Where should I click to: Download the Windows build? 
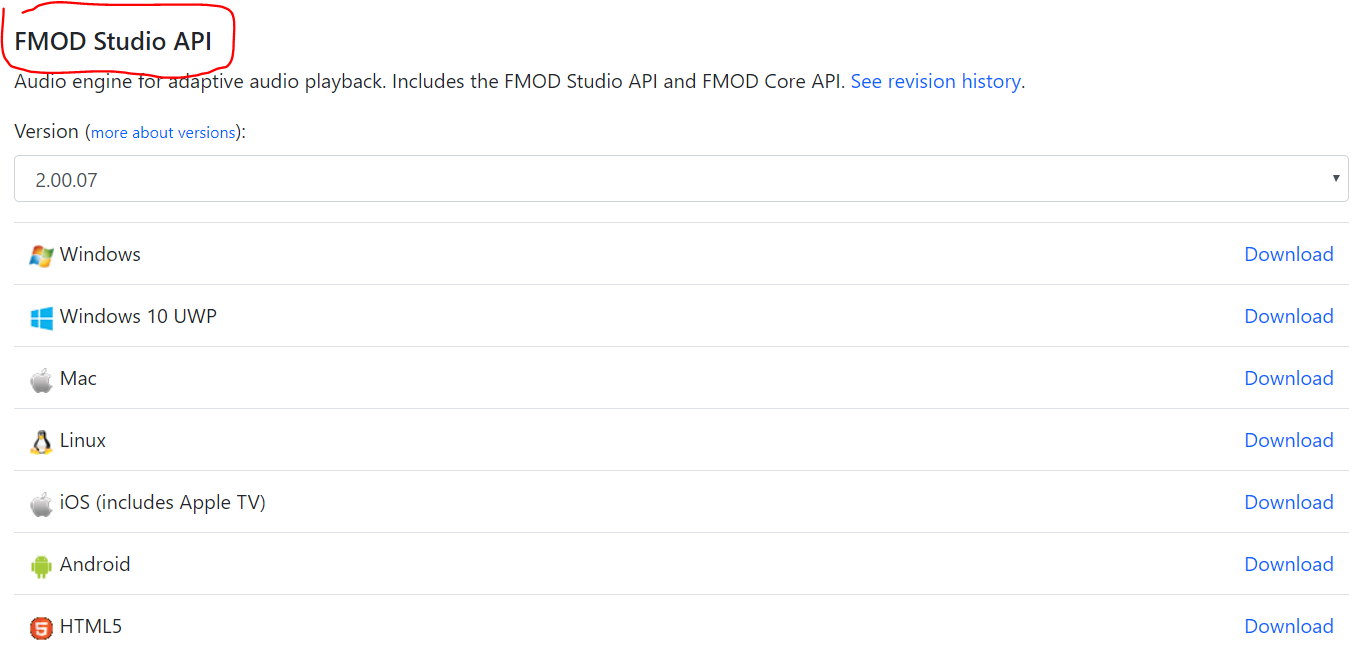pos(1288,255)
